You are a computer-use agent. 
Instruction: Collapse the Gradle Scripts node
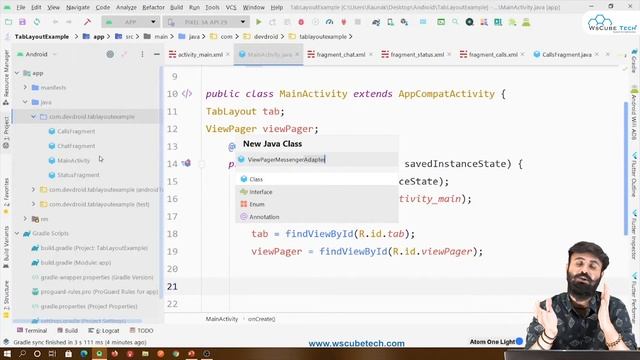coord(17,233)
